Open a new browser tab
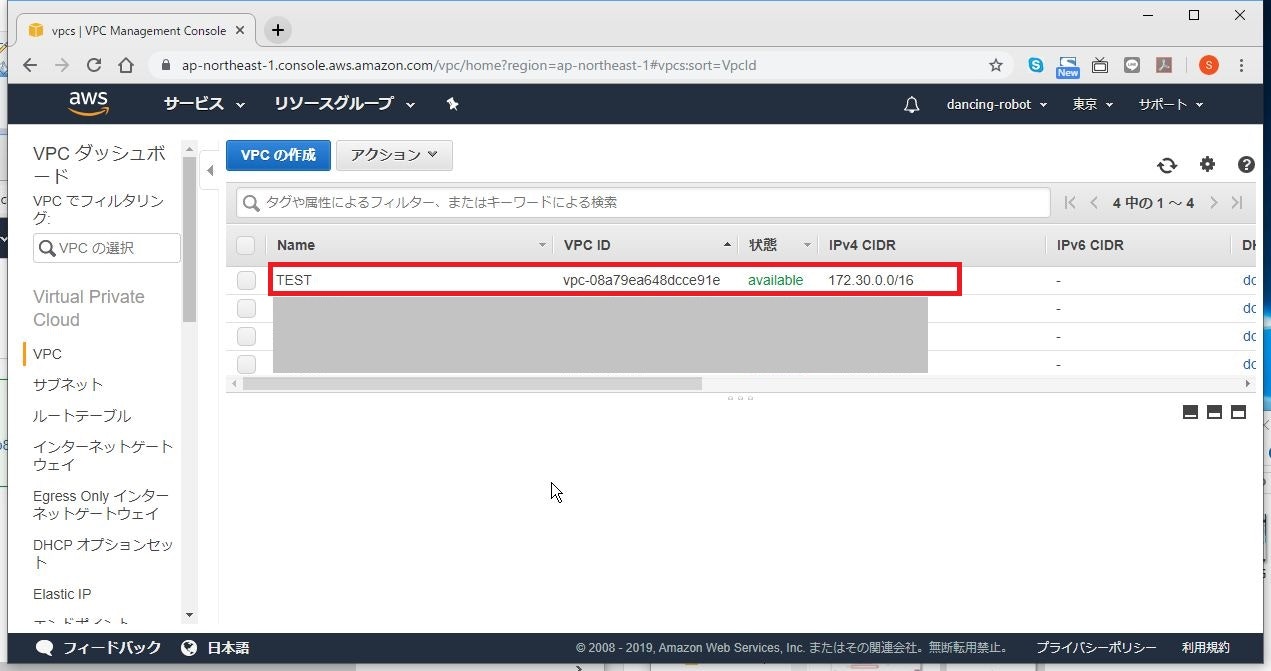 click(278, 30)
